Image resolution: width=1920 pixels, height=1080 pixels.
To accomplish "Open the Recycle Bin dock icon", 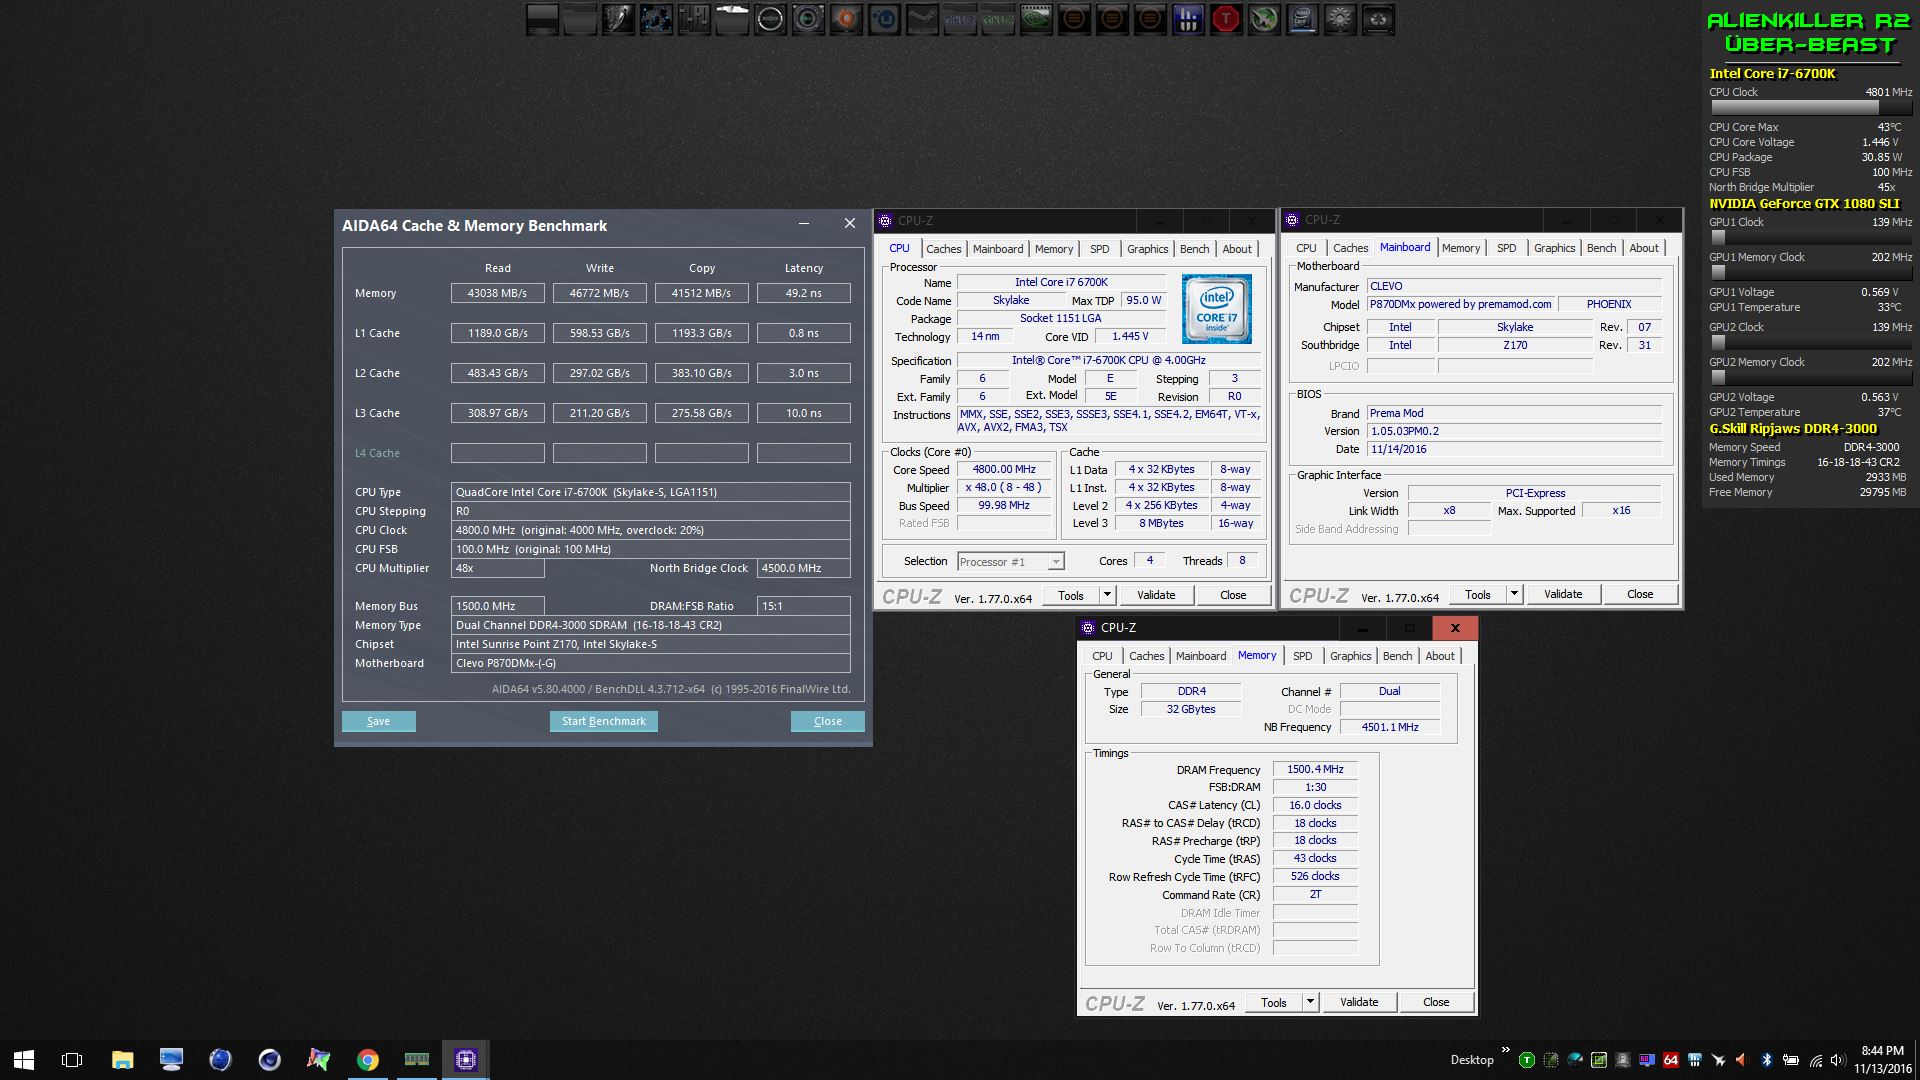I will (x=1378, y=19).
